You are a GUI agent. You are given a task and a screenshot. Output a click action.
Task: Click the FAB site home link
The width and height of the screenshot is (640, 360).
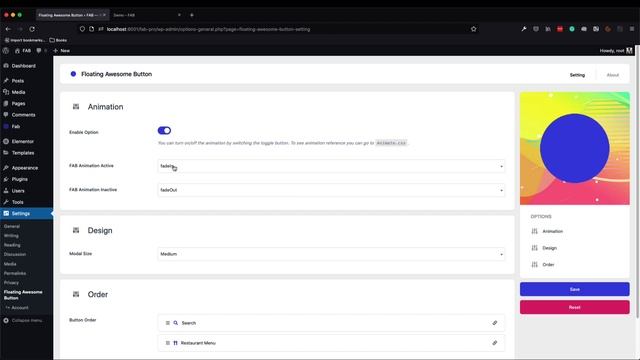tap(23, 51)
